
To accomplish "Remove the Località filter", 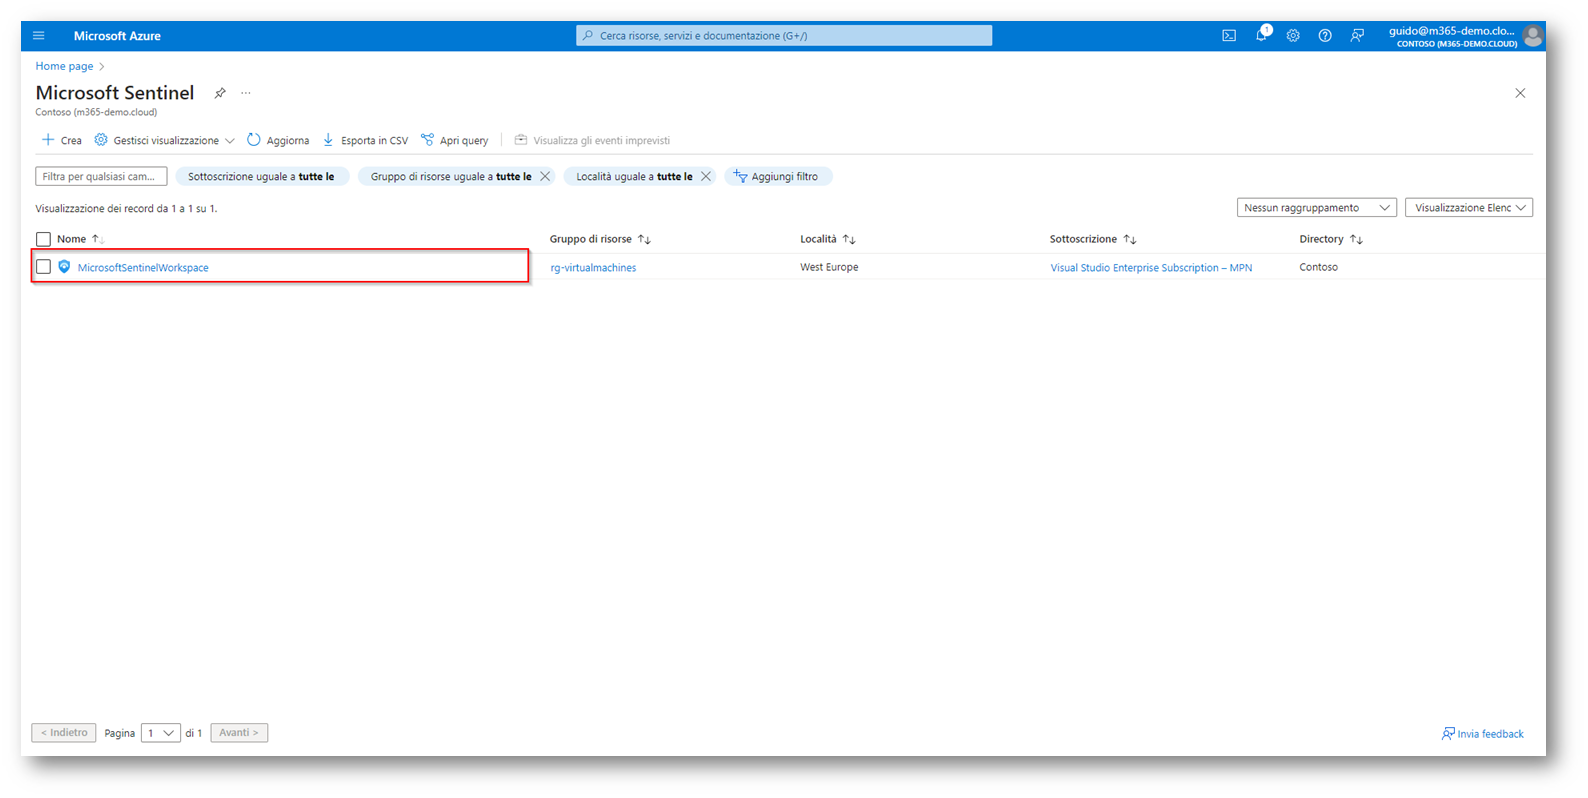I will 706,176.
